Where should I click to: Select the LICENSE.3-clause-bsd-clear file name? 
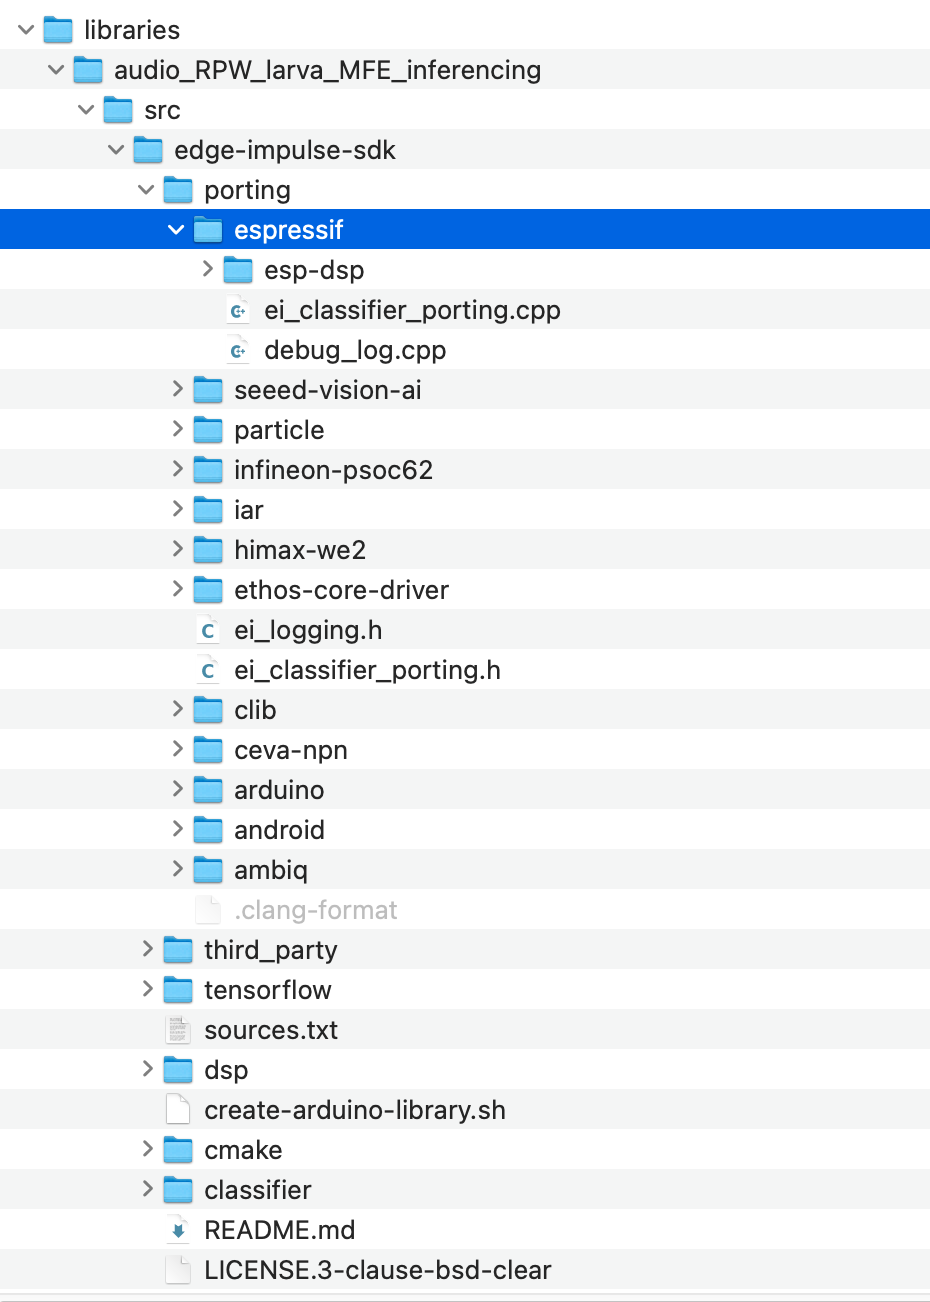tap(378, 1270)
